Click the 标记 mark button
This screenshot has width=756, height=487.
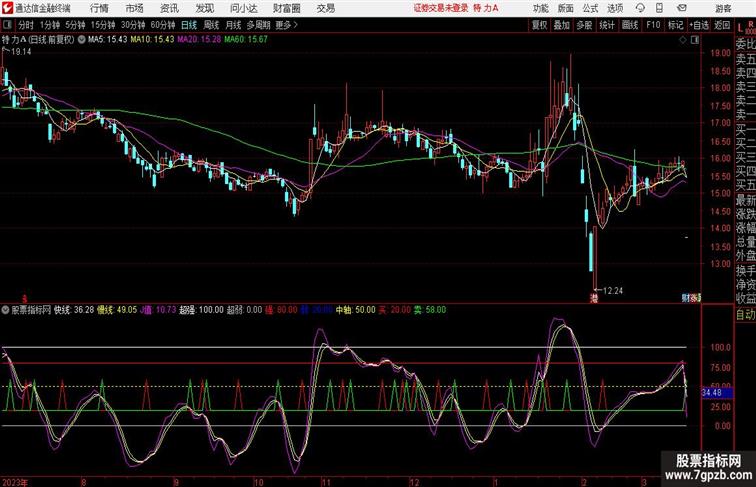pos(675,25)
